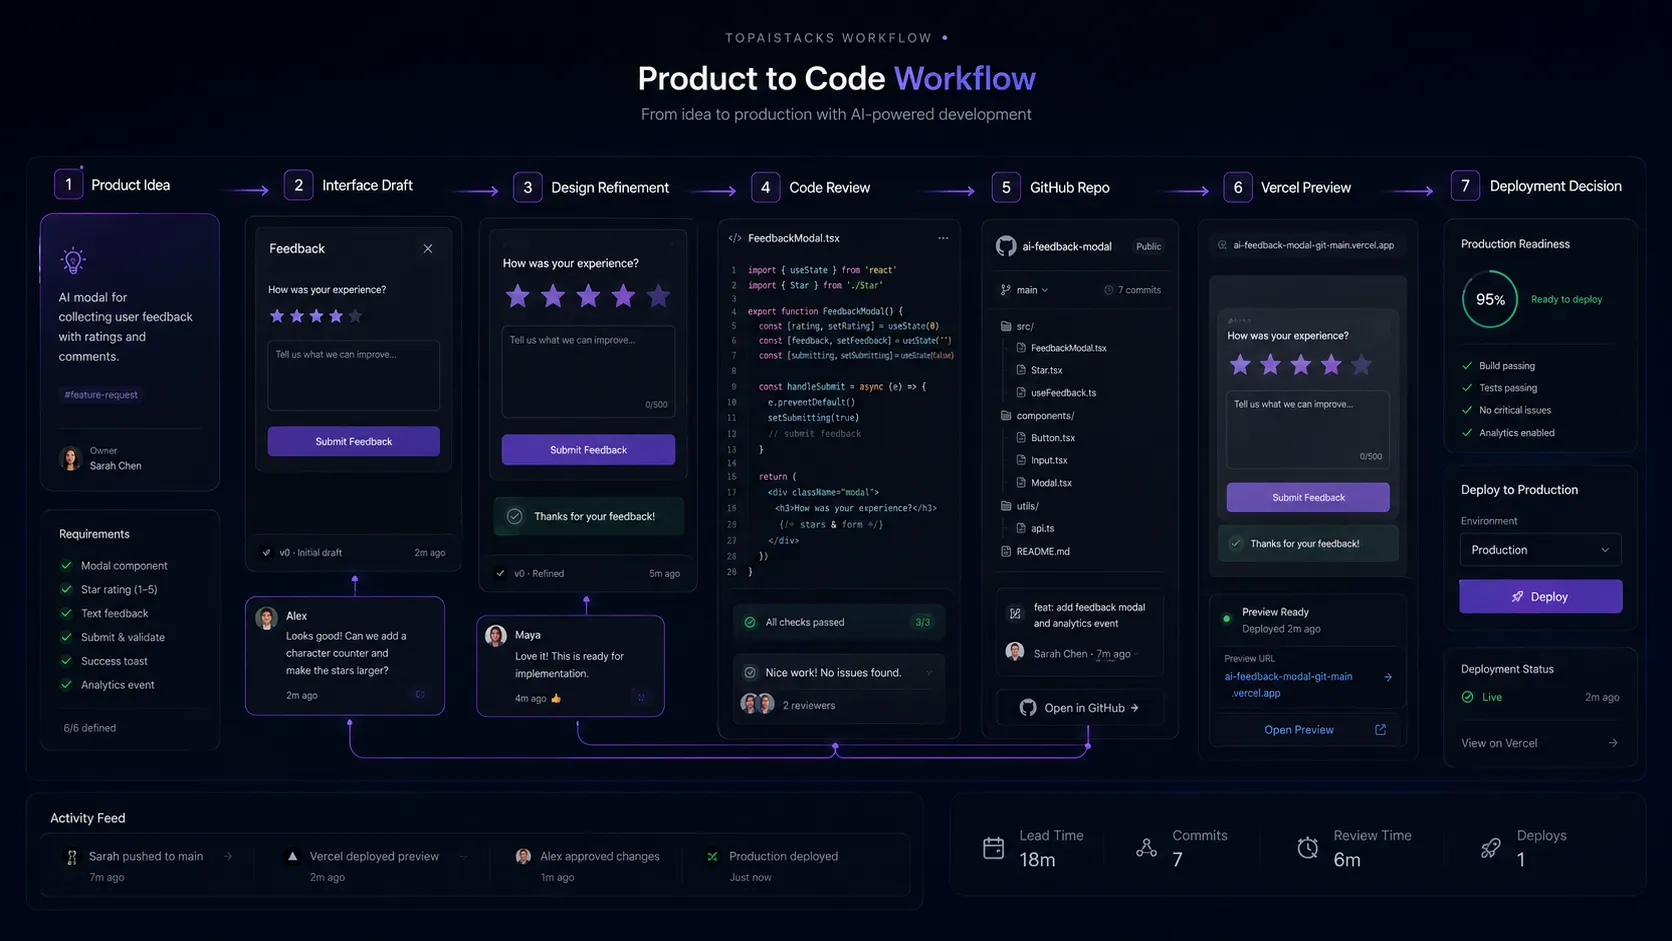The height and width of the screenshot is (941, 1672).
Task: Click the branch icon beside main
Action: pyautogui.click(x=1005, y=290)
